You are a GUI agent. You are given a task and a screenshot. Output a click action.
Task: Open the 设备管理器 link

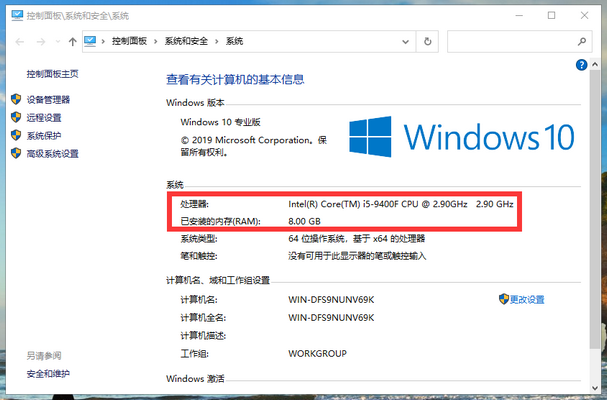click(x=48, y=99)
